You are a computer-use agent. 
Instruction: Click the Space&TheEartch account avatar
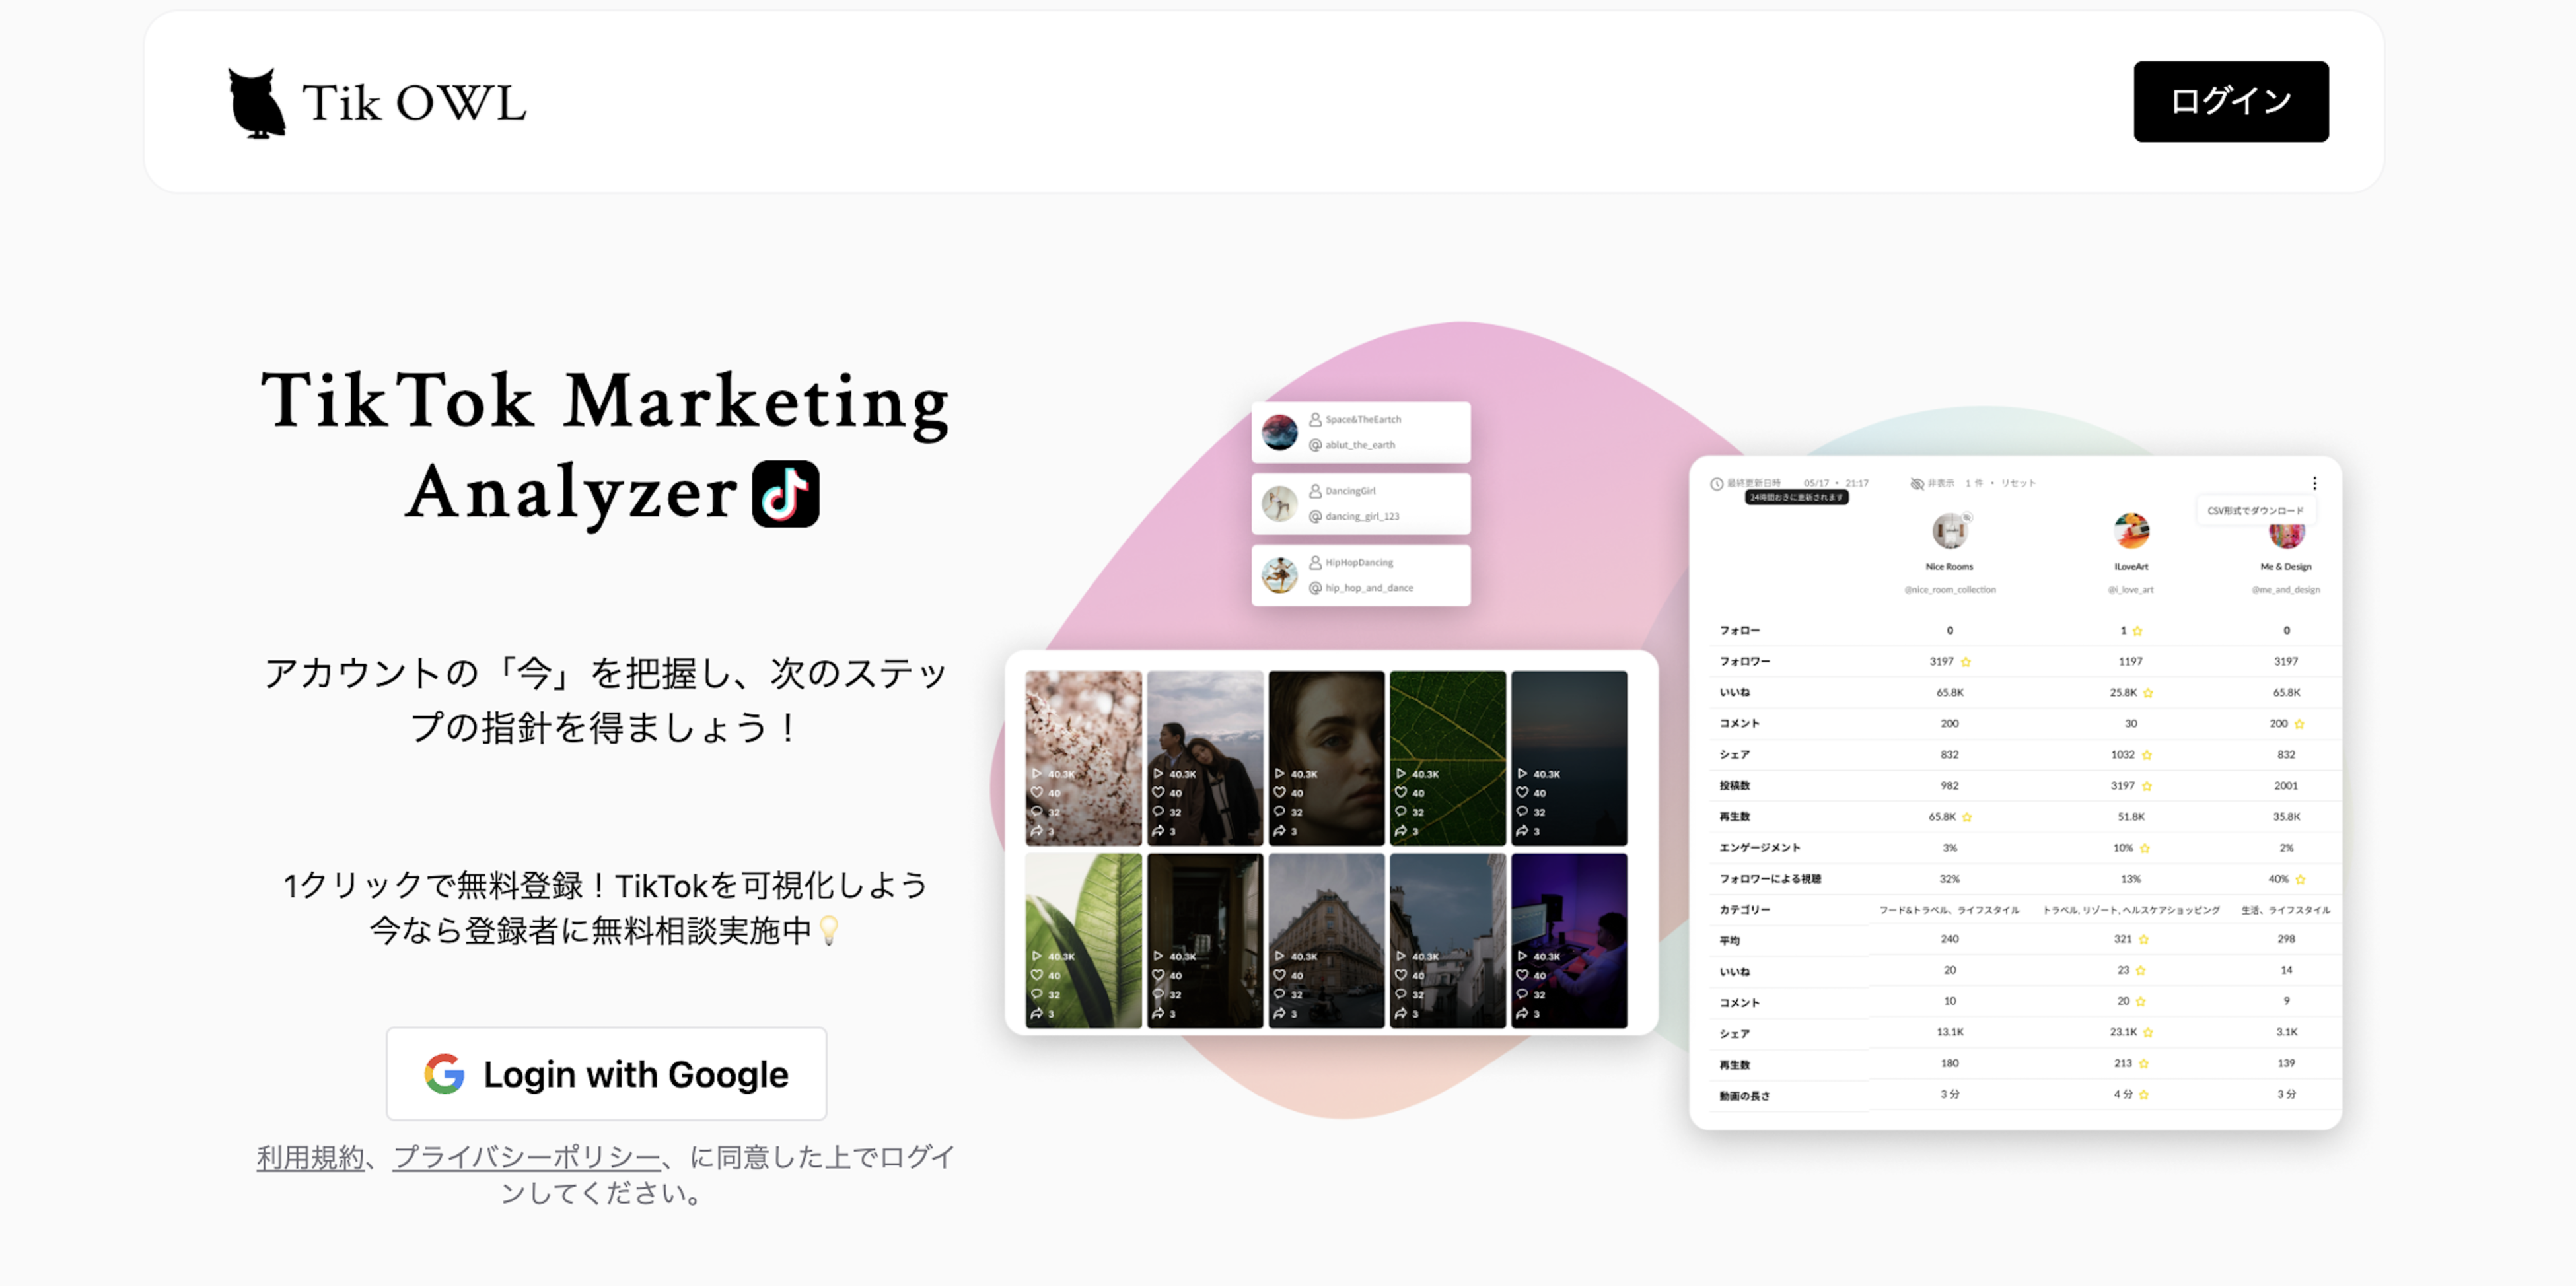click(x=1279, y=432)
